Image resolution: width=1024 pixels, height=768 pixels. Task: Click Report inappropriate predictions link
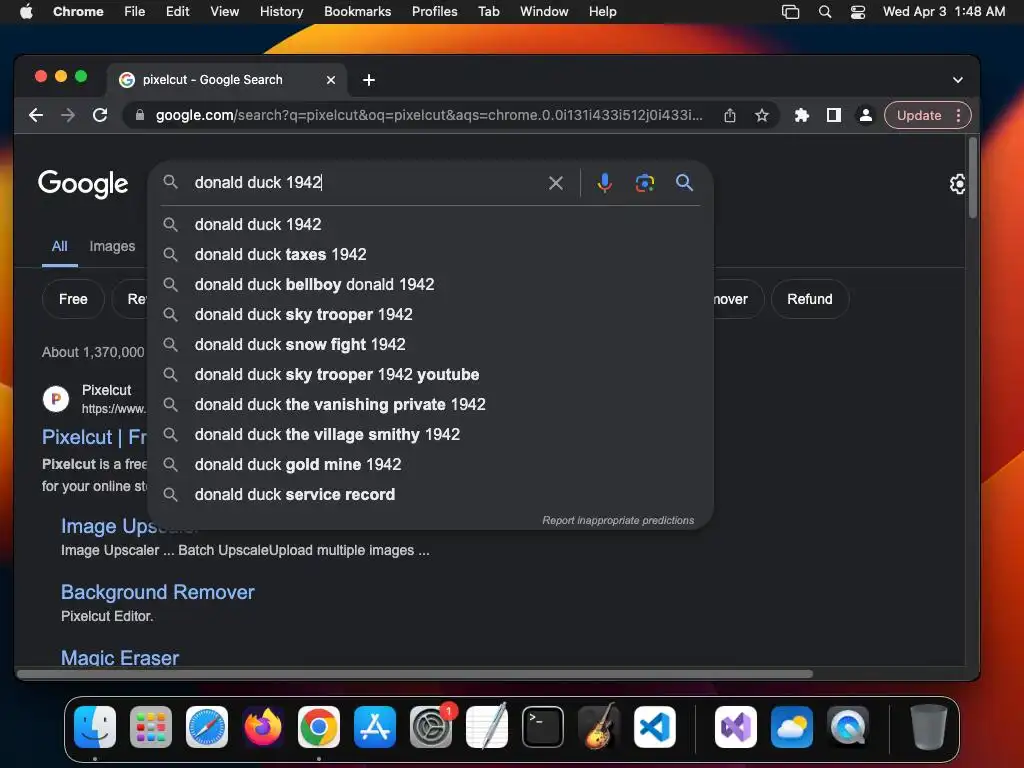tap(618, 520)
